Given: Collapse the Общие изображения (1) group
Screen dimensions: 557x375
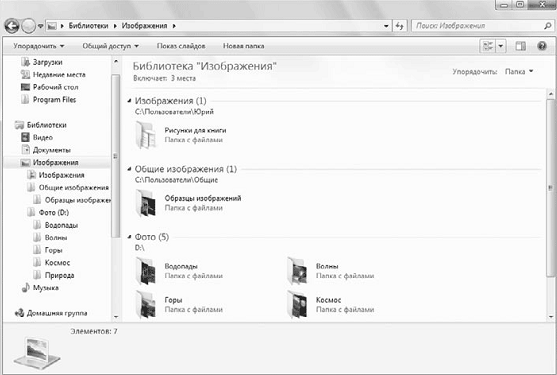Looking at the screenshot, I should point(129,169).
